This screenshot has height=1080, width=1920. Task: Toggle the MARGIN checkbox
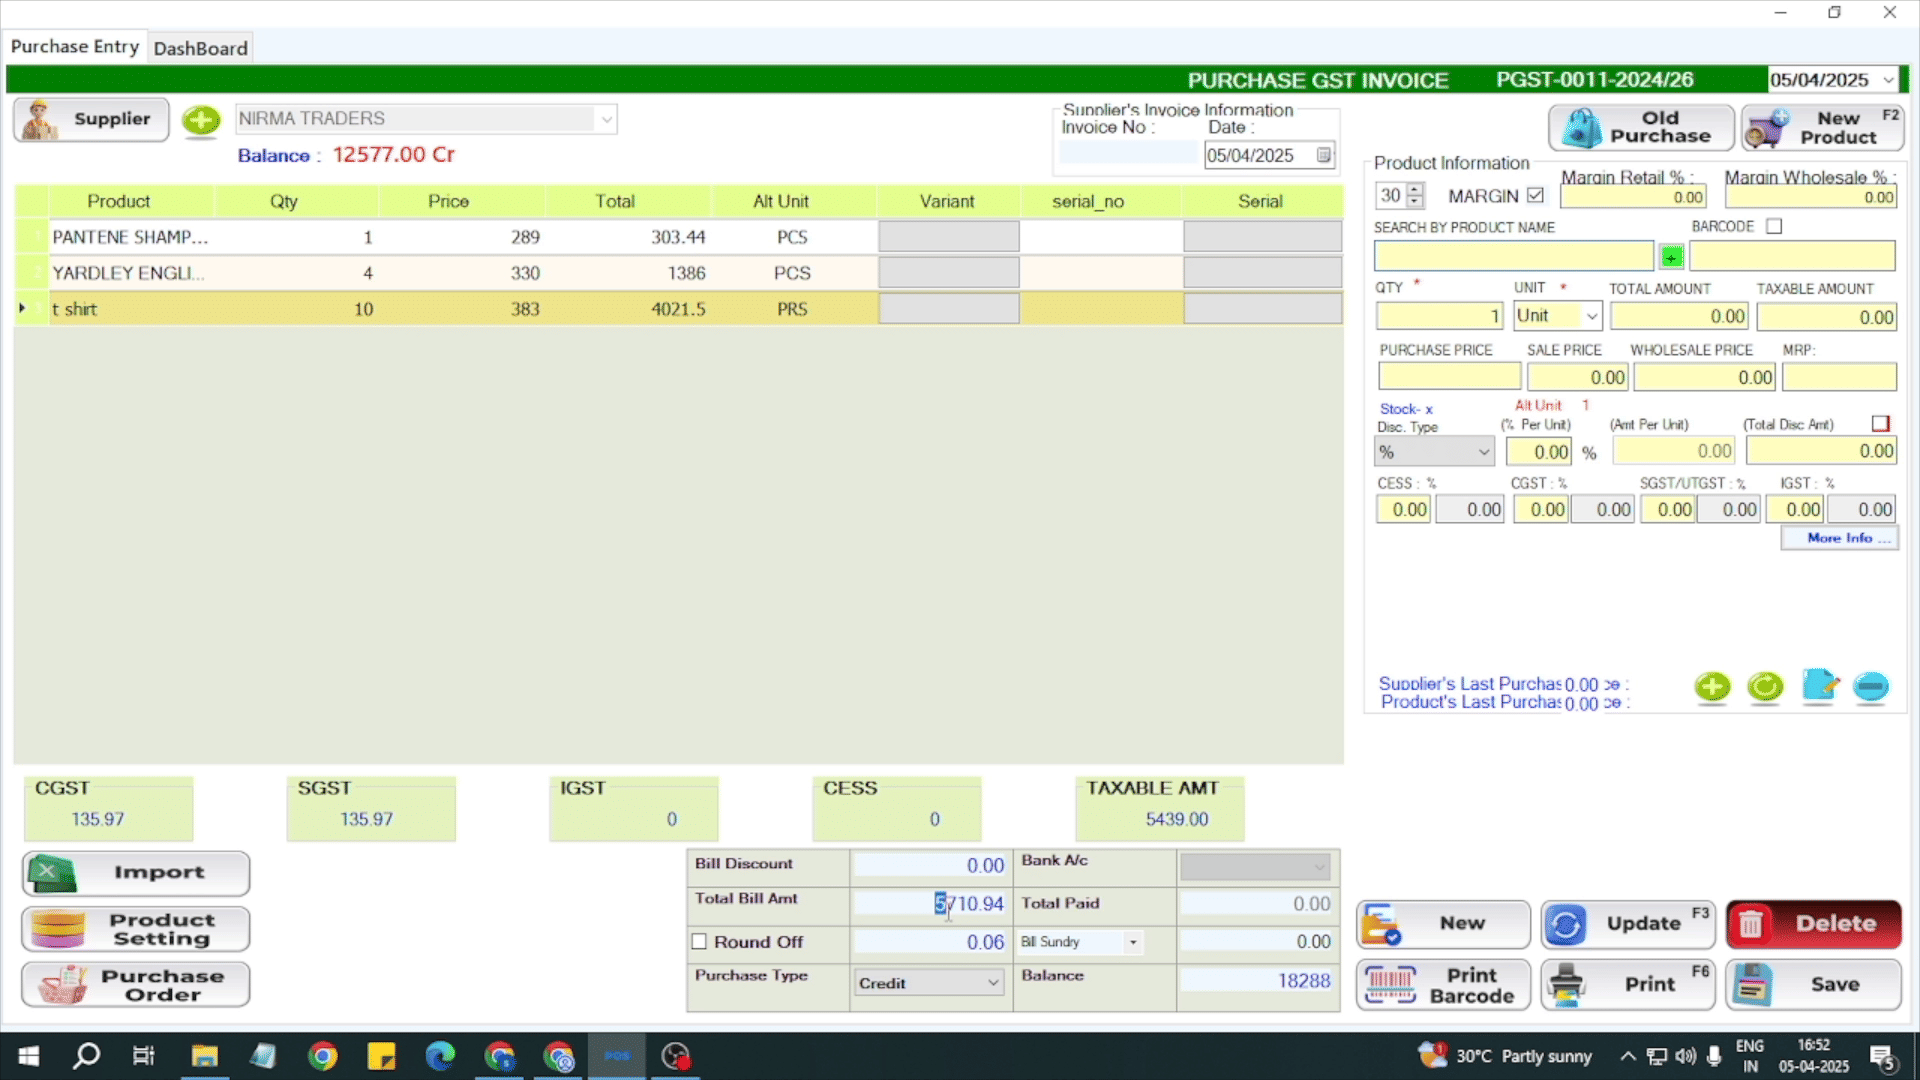tap(1535, 196)
